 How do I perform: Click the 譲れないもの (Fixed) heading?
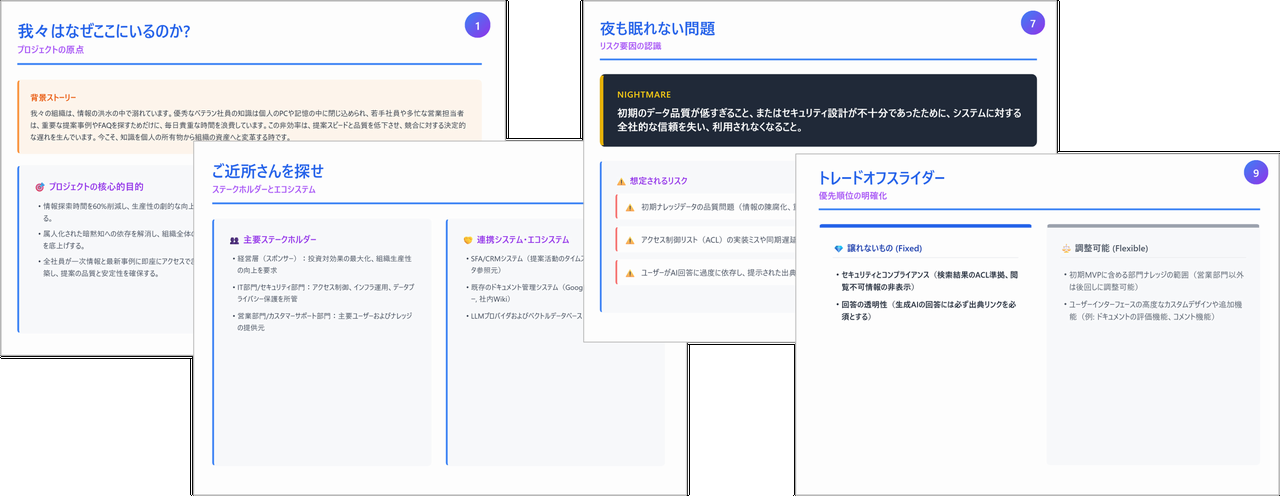pos(885,248)
